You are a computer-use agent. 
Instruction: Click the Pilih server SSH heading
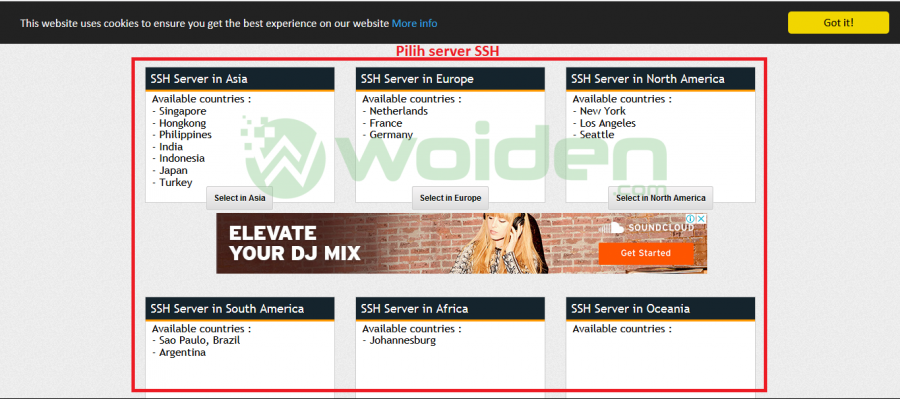tap(448, 51)
